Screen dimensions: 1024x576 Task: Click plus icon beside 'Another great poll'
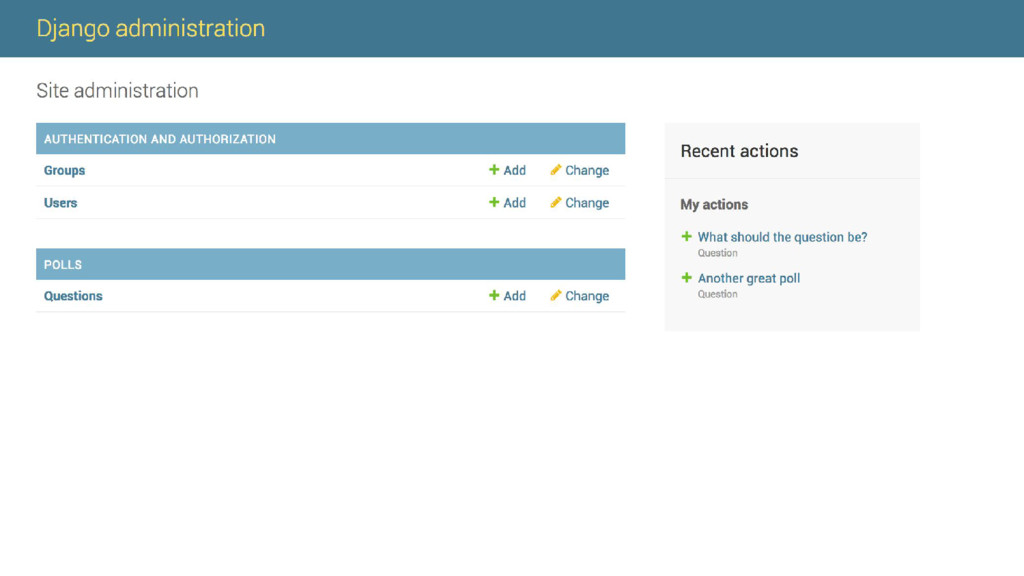[x=686, y=278]
